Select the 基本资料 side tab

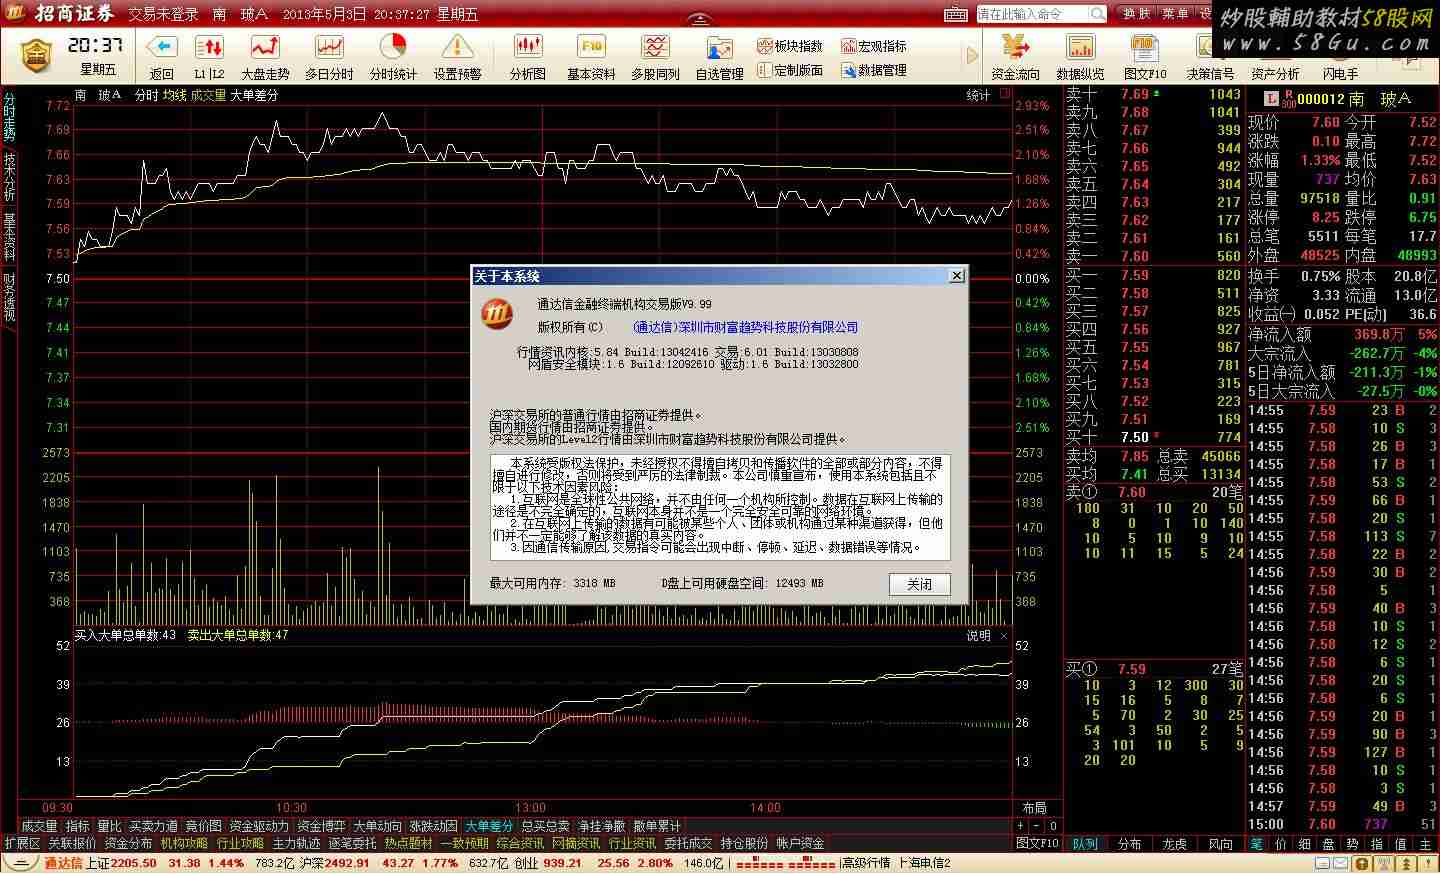(9, 236)
